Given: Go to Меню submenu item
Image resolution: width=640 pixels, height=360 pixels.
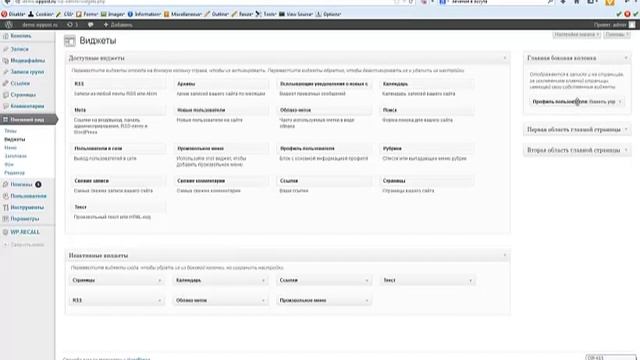Looking at the screenshot, I should 11,148.
